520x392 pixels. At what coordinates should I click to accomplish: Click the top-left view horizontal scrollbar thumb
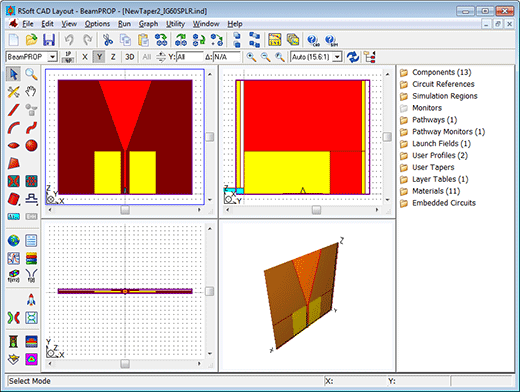(x=125, y=210)
